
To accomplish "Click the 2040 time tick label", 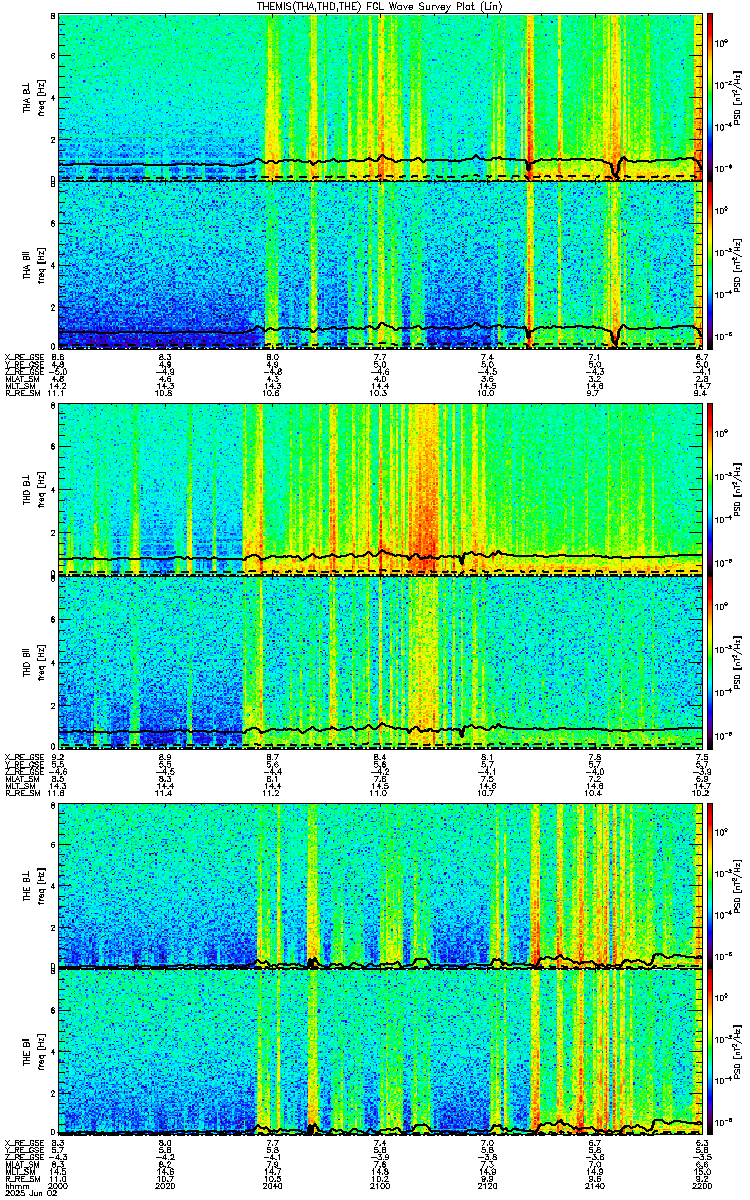I will coord(272,1185).
